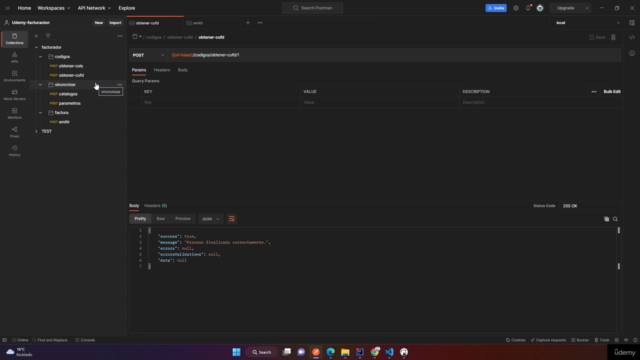Select the Preview response view
640x360 pixels.
pos(182,219)
